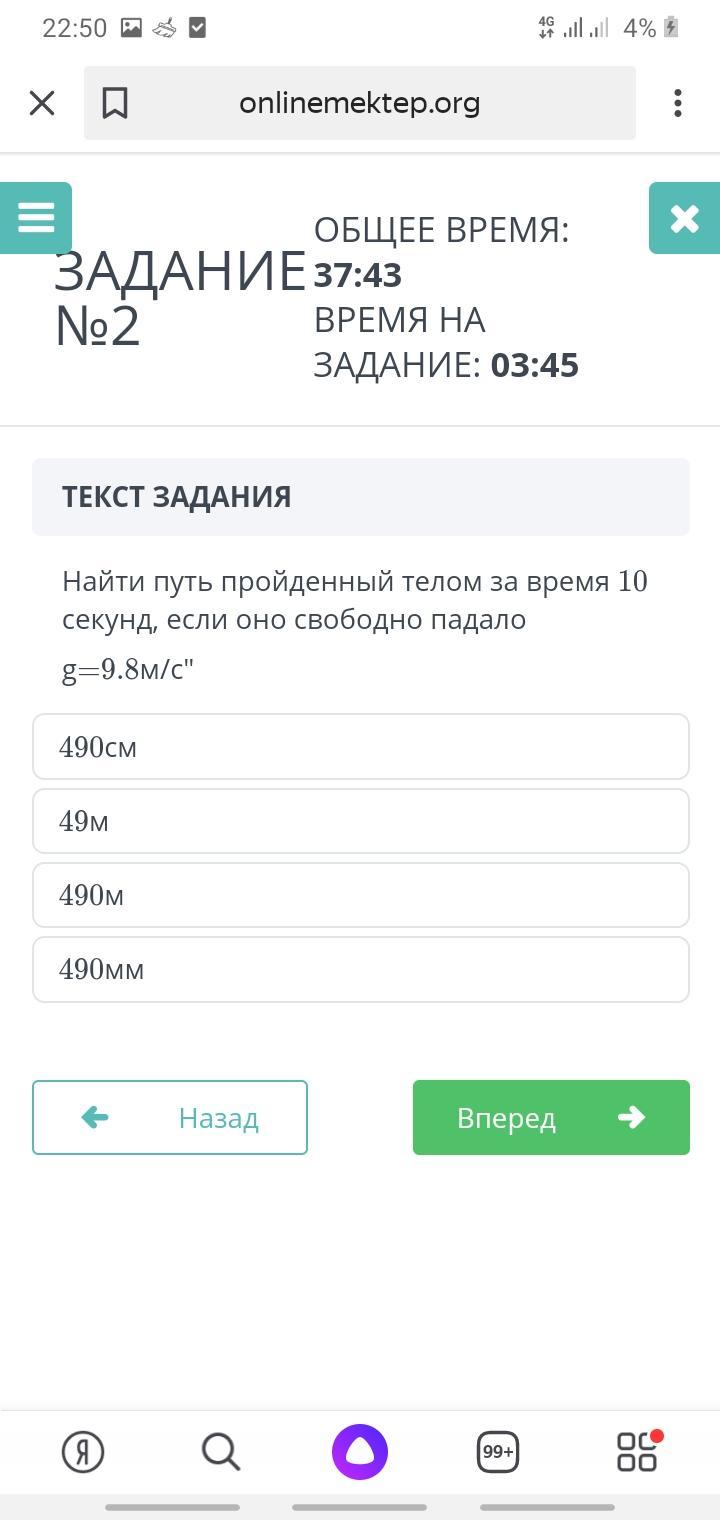This screenshot has width=720, height=1520.
Task: Tap the browser close X icon
Action: pyautogui.click(x=42, y=103)
